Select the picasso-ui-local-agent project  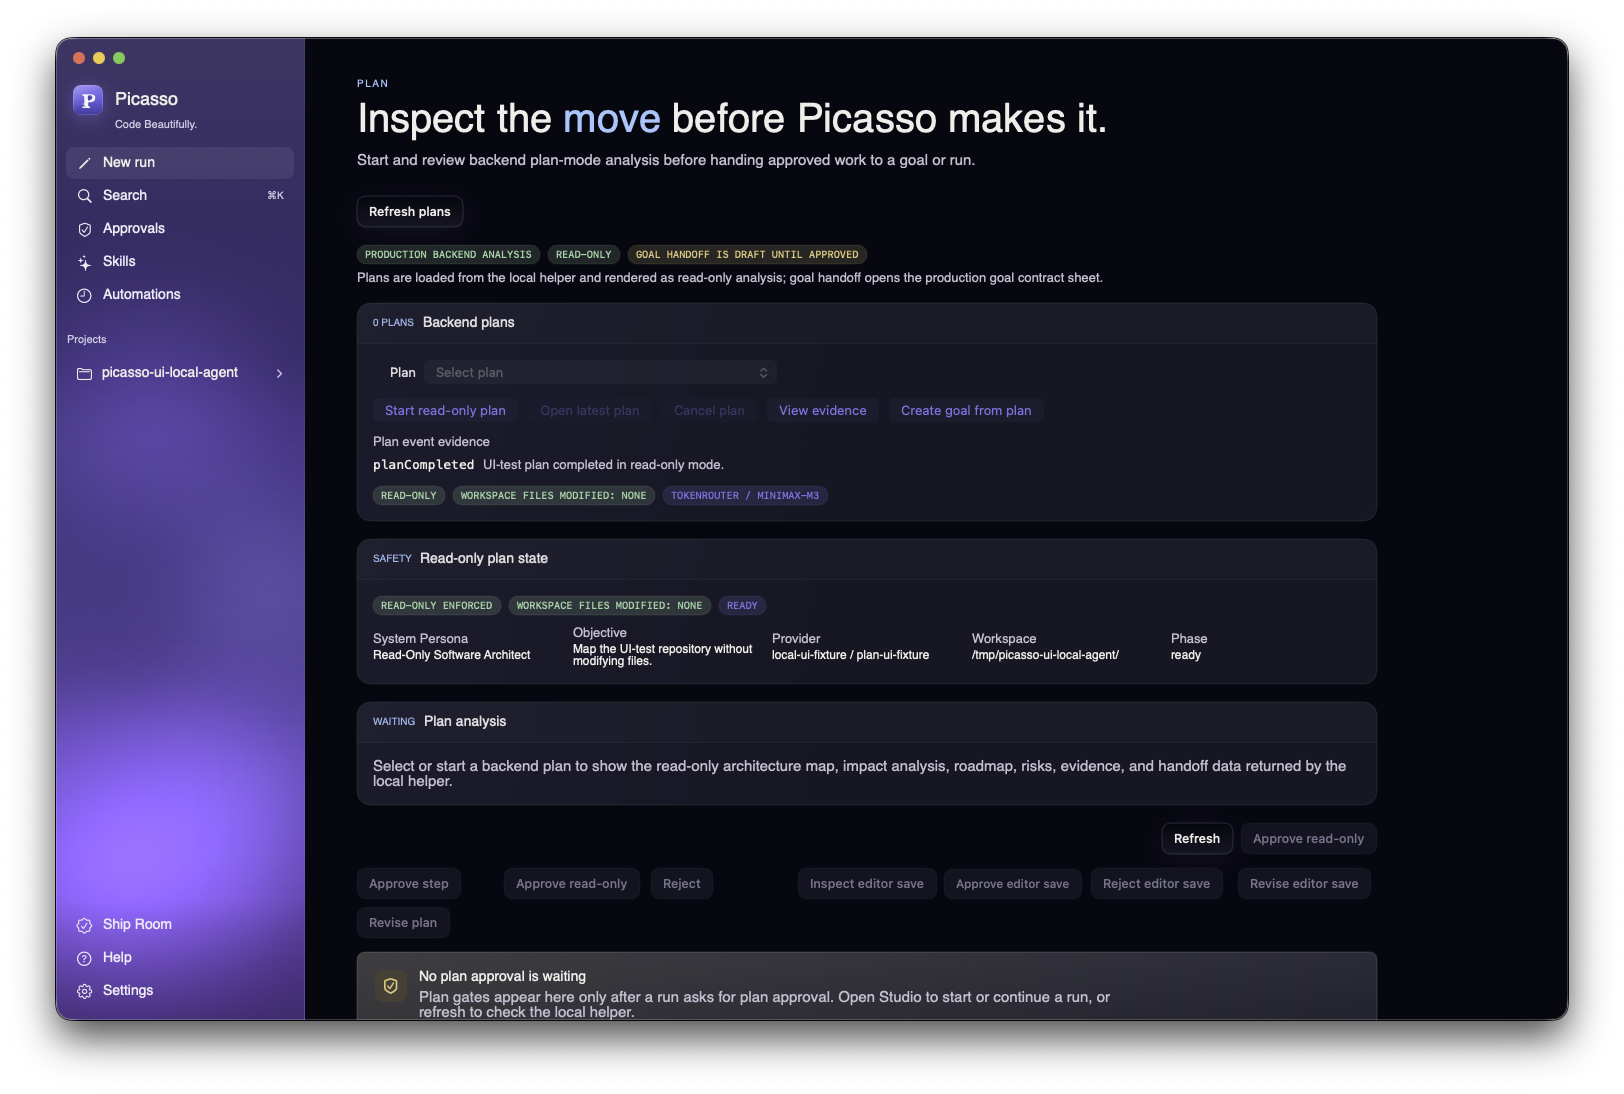pyautogui.click(x=180, y=372)
